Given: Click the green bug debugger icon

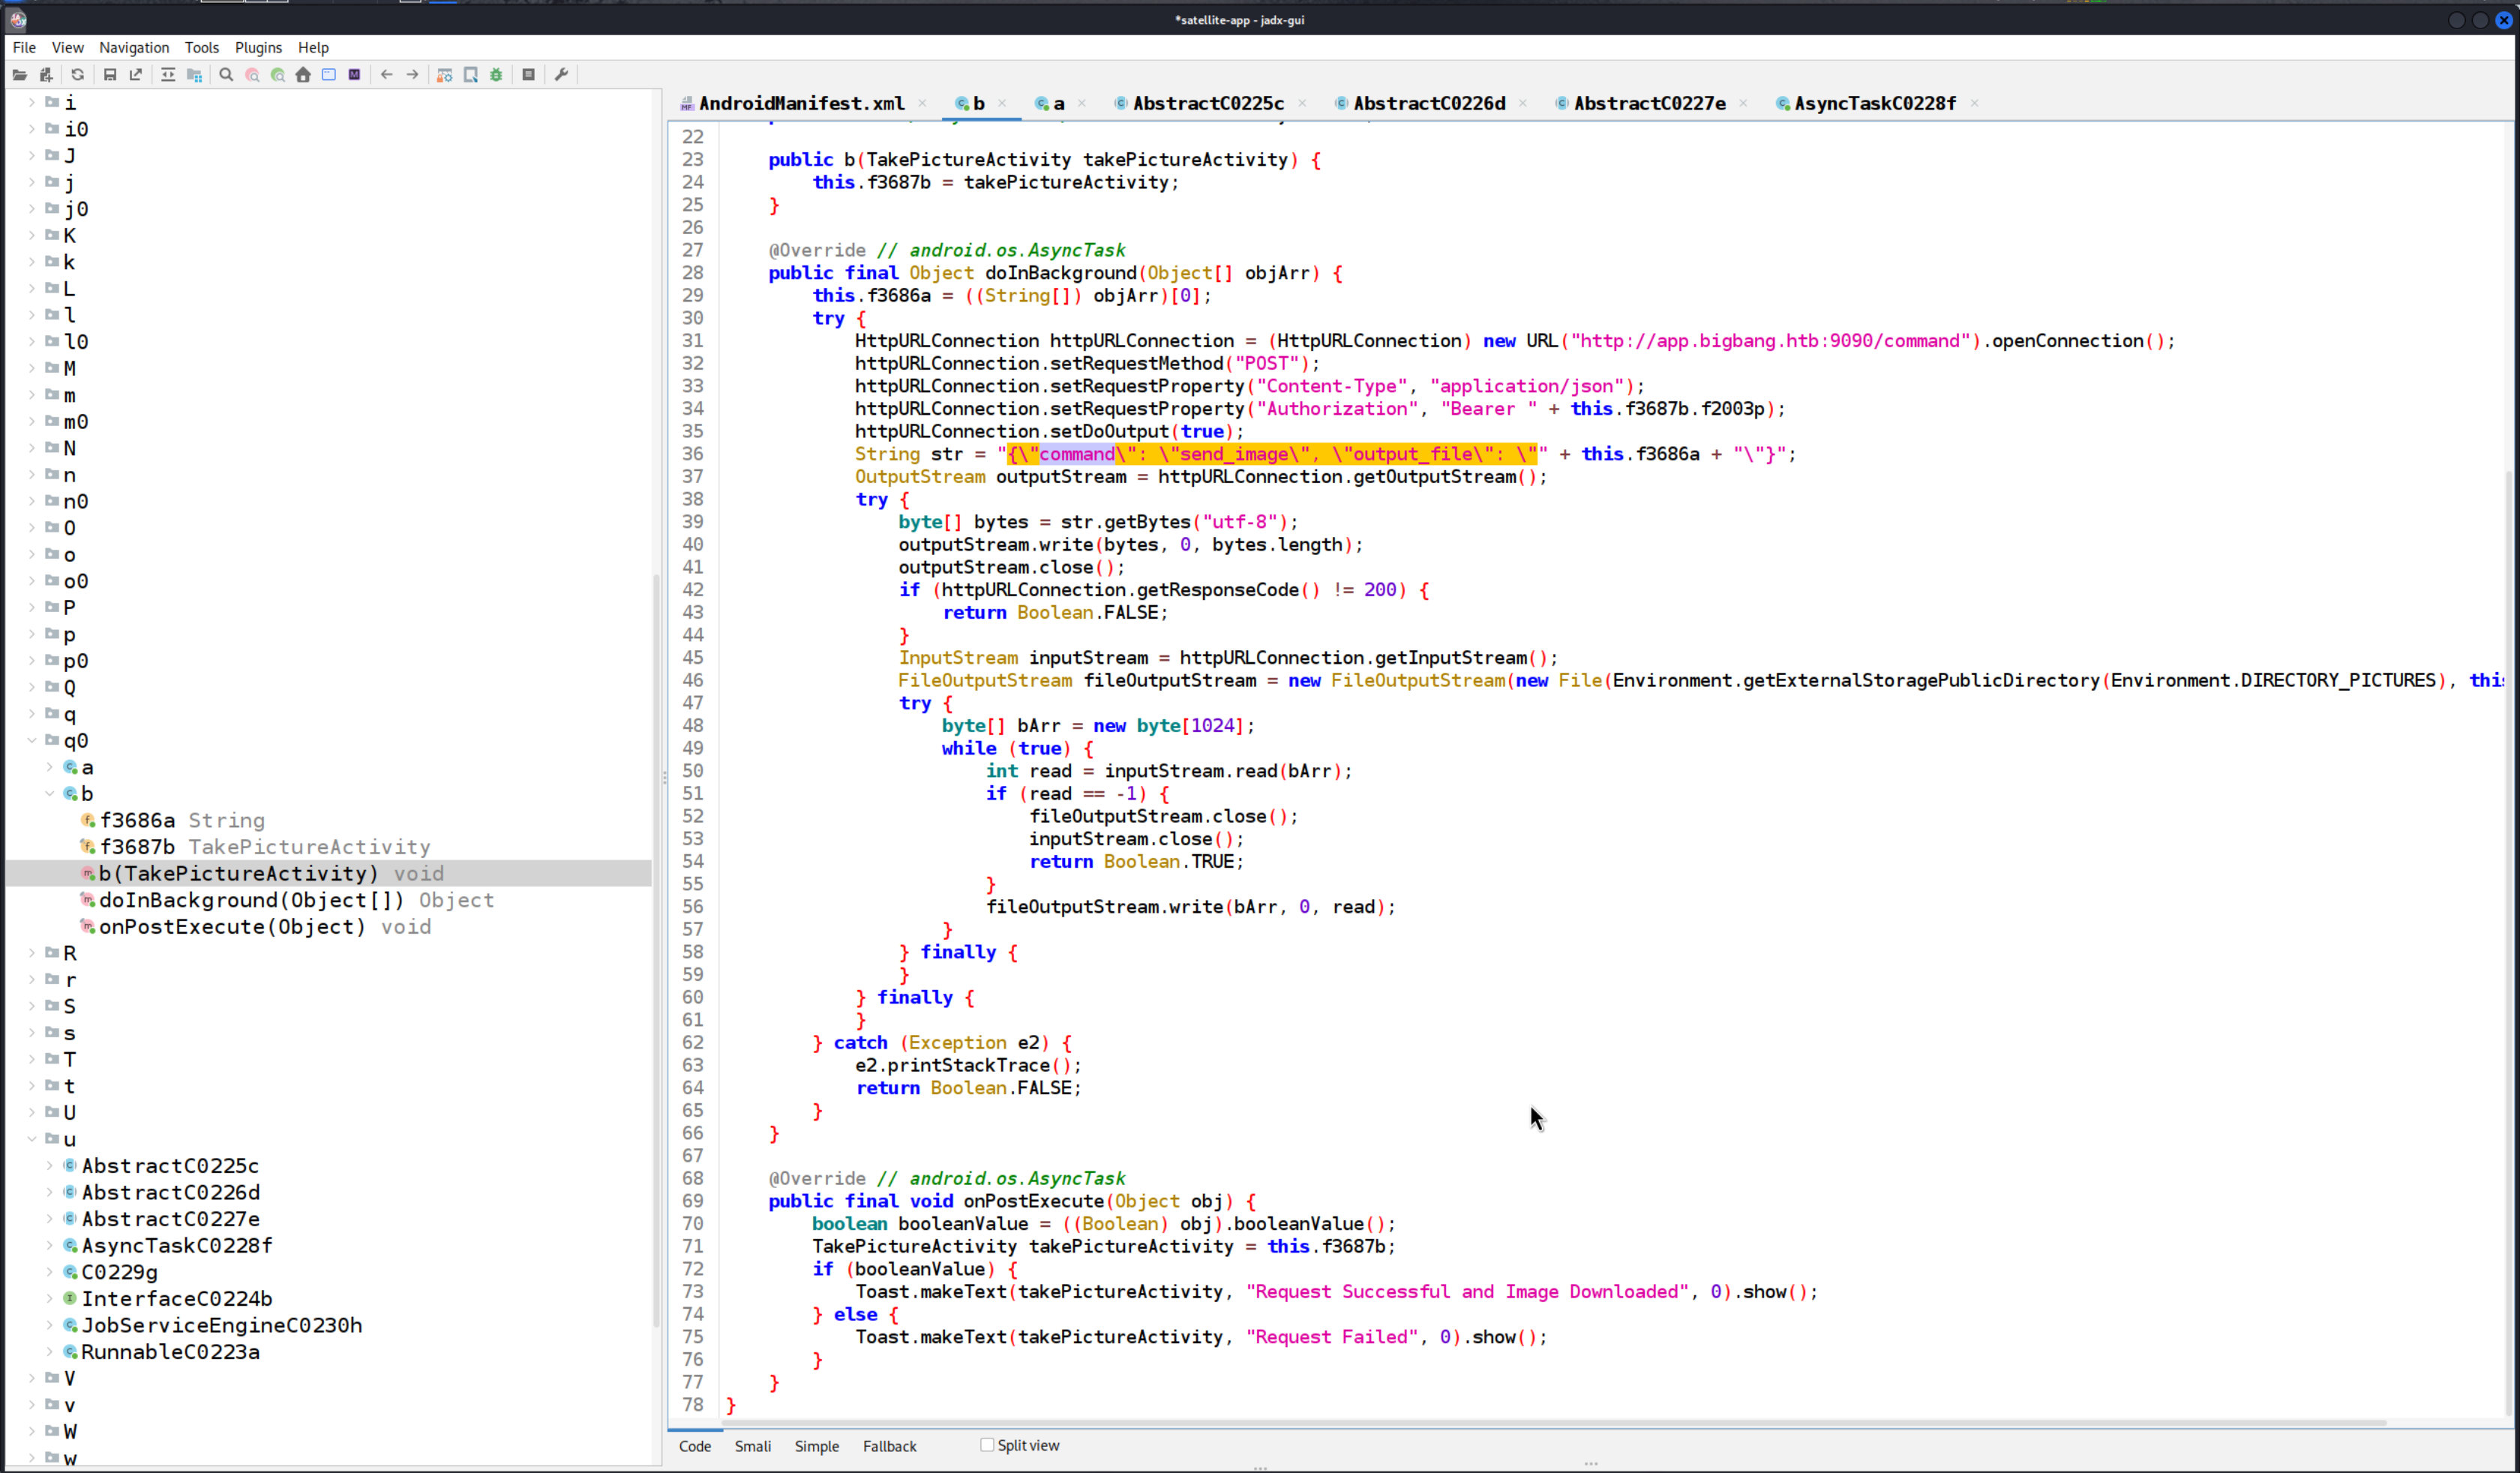Looking at the screenshot, I should coord(496,75).
